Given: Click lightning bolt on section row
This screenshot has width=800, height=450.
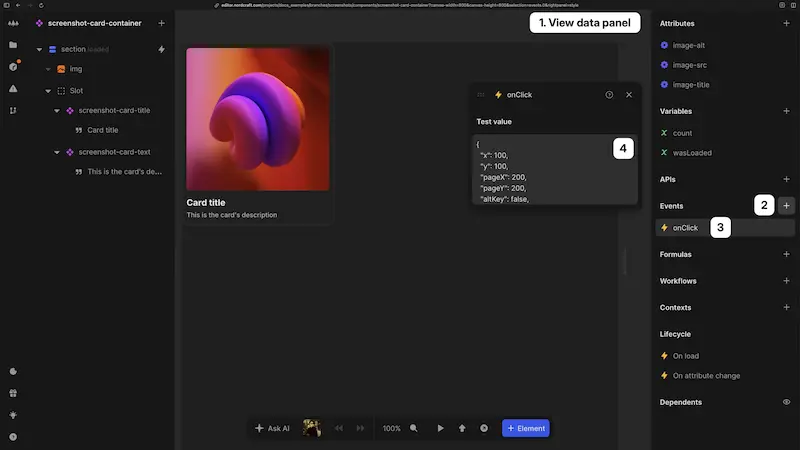Looking at the screenshot, I should [x=161, y=49].
